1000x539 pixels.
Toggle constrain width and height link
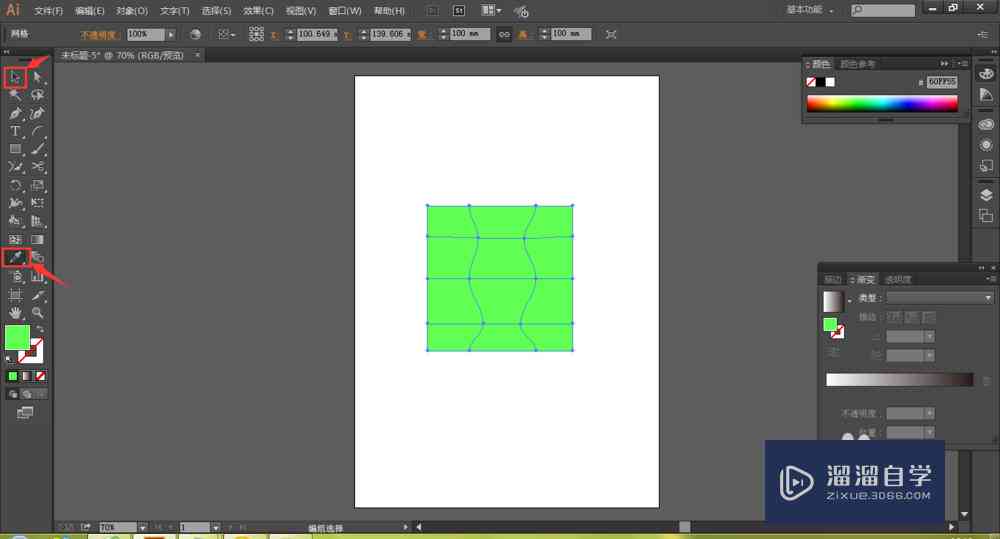click(504, 34)
